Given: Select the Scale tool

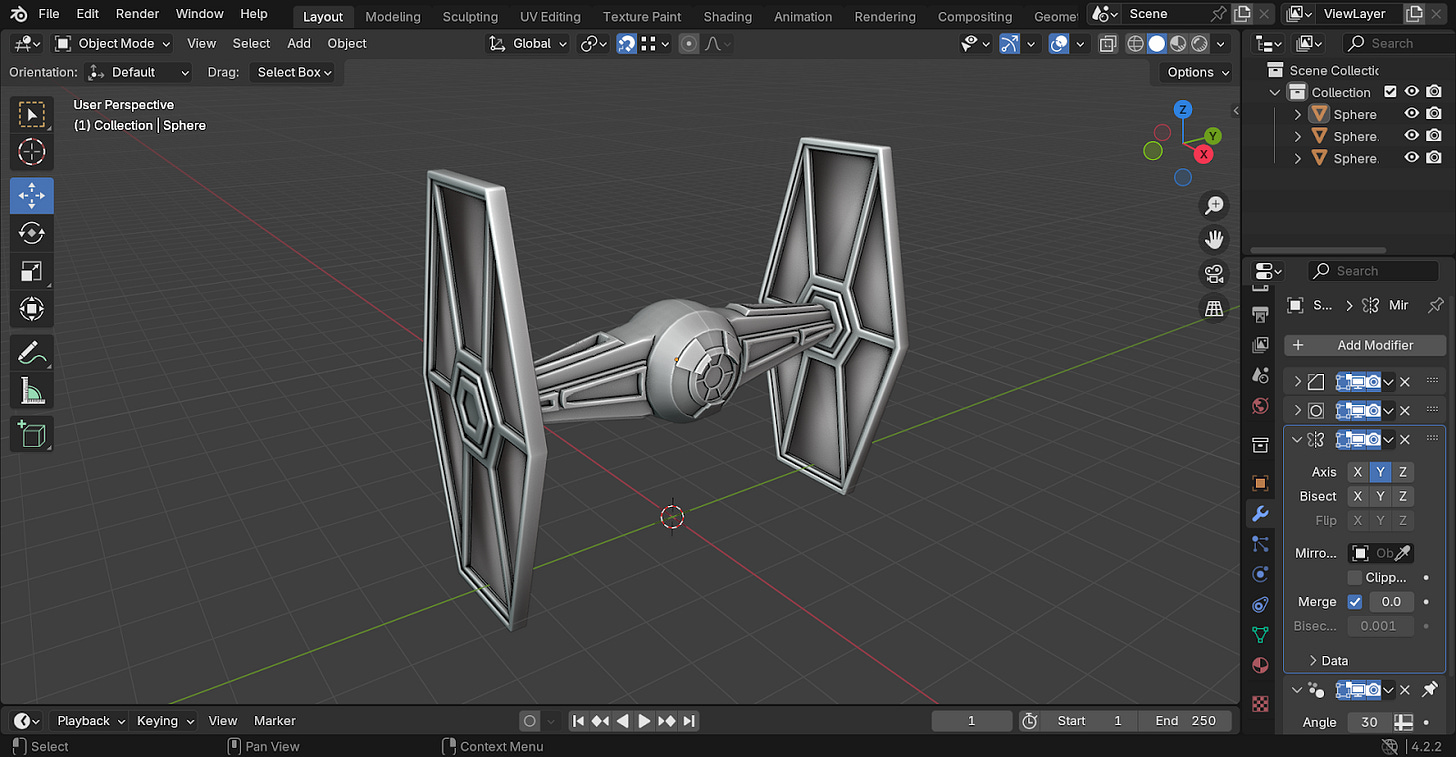Looking at the screenshot, I should coord(32,271).
